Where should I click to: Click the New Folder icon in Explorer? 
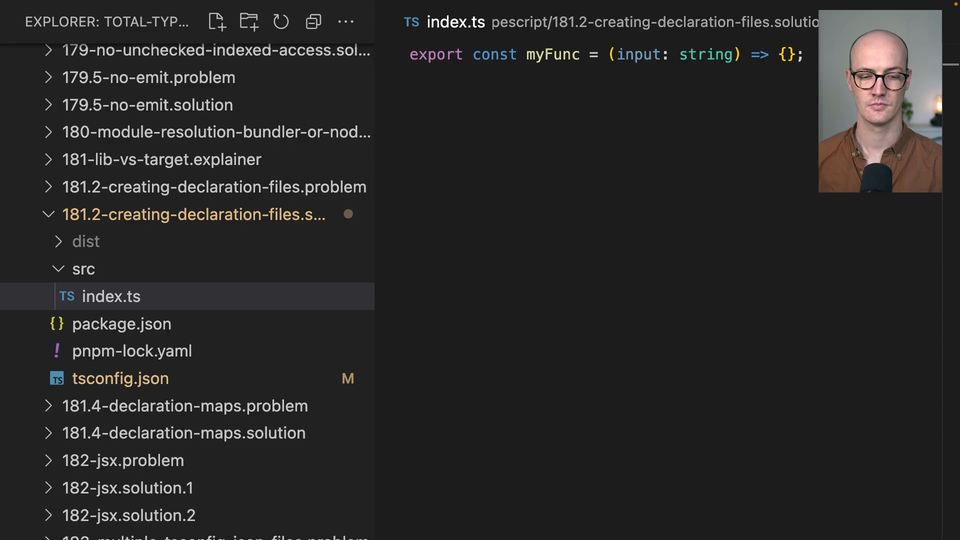249,21
